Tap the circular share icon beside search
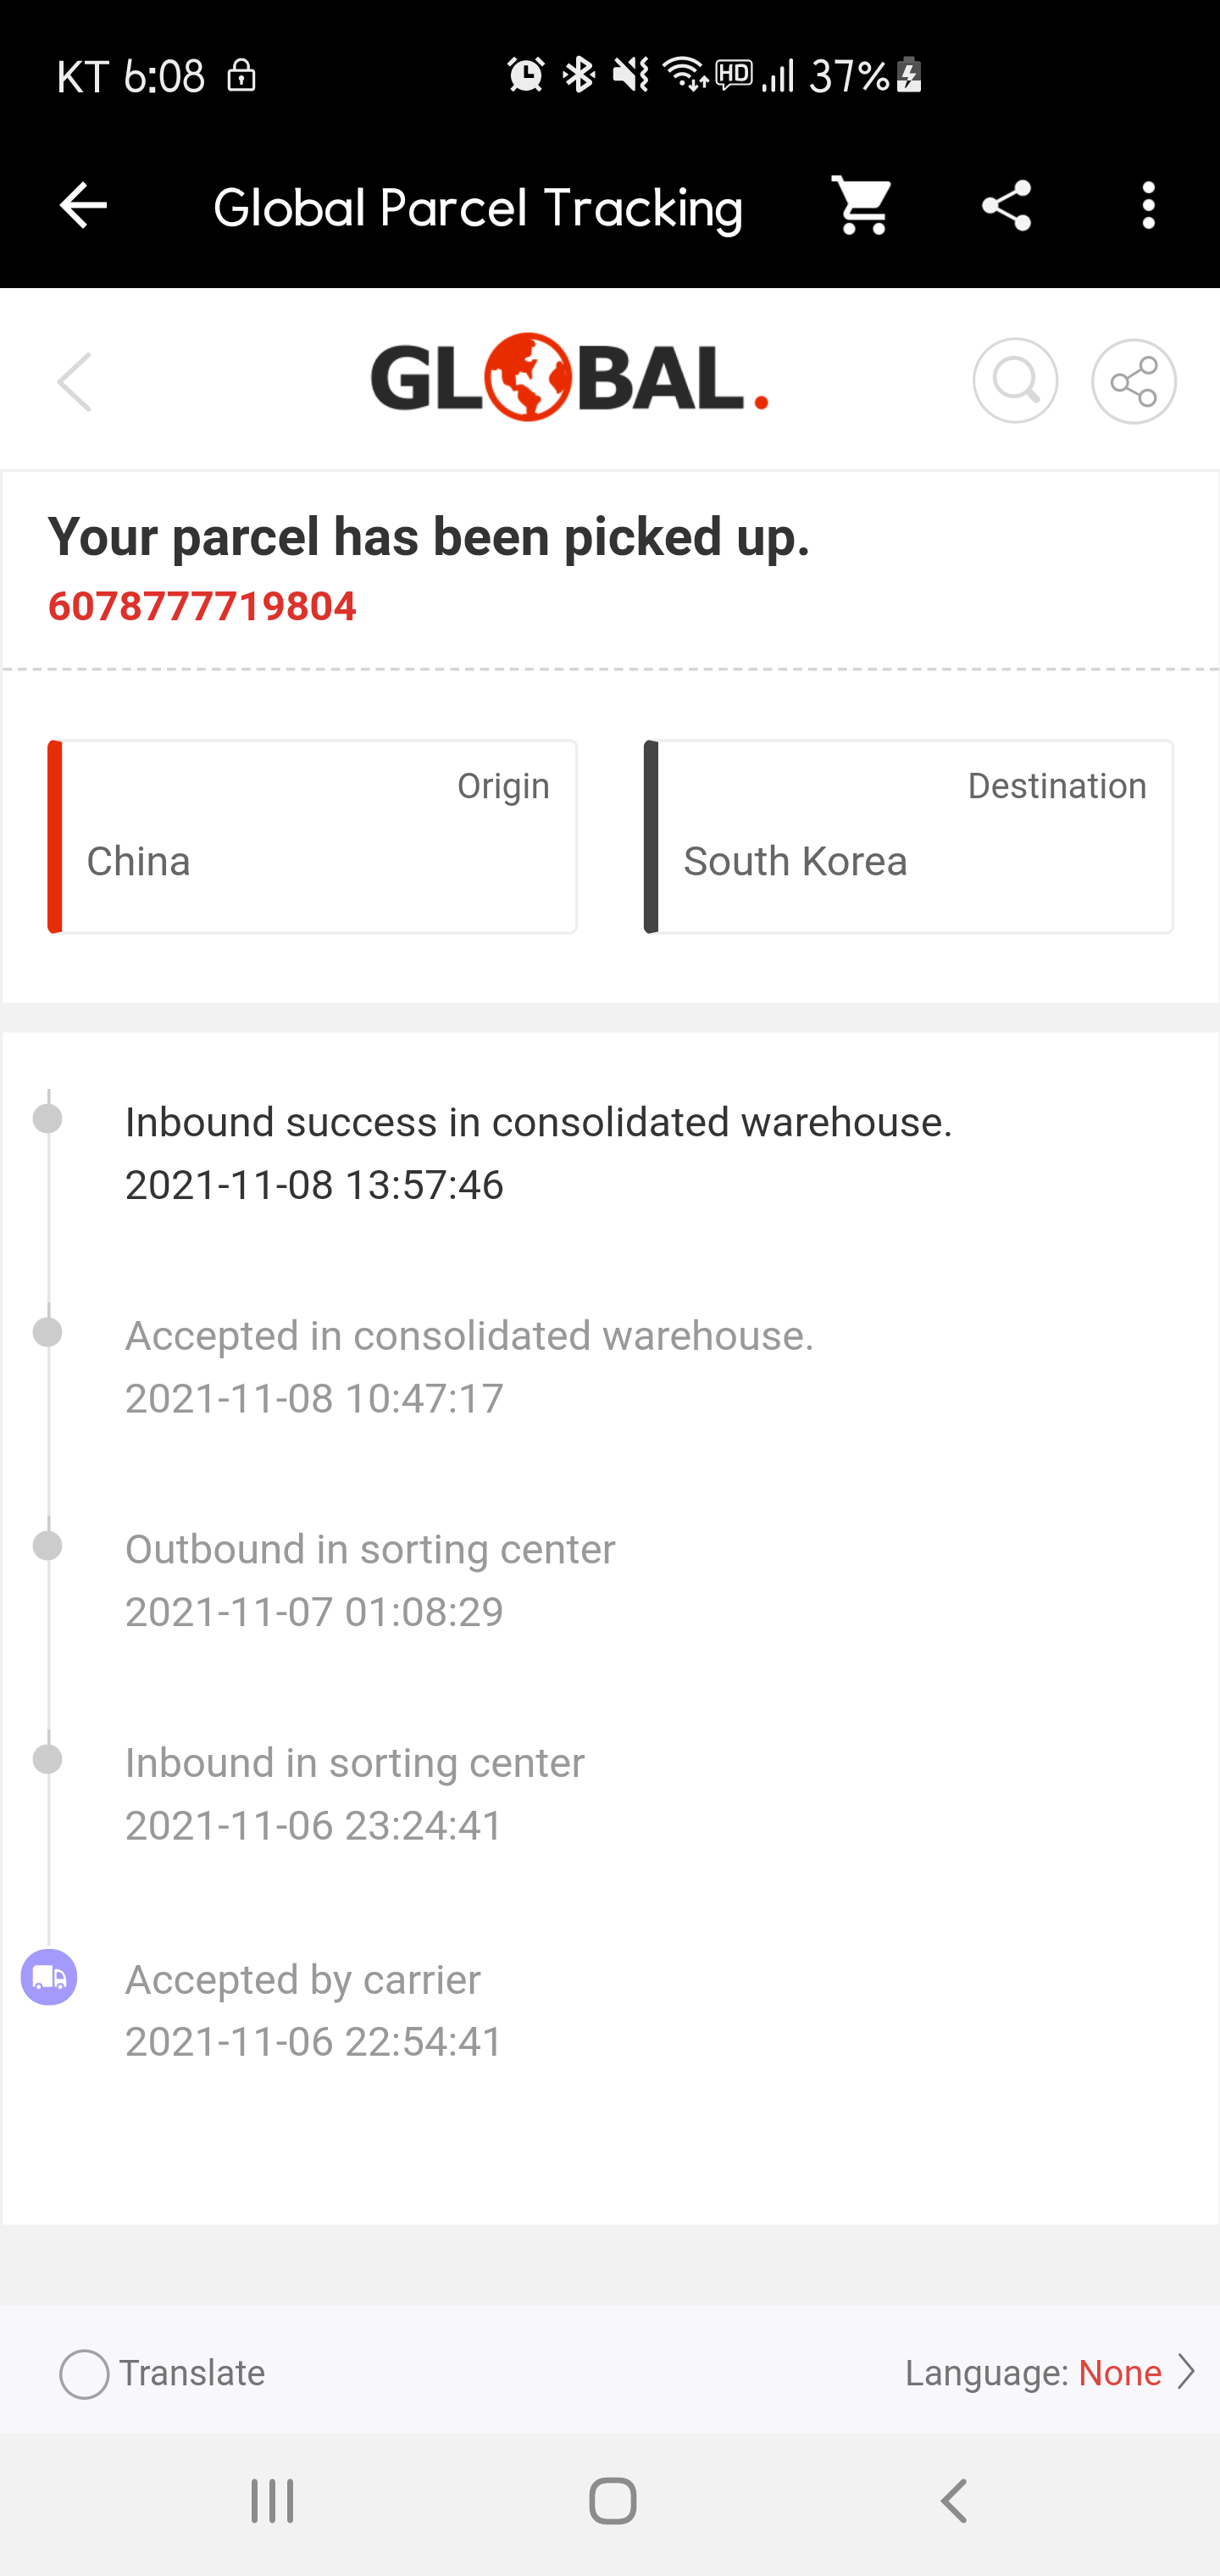Screen dimensions: 1220x2576 pos(1133,381)
